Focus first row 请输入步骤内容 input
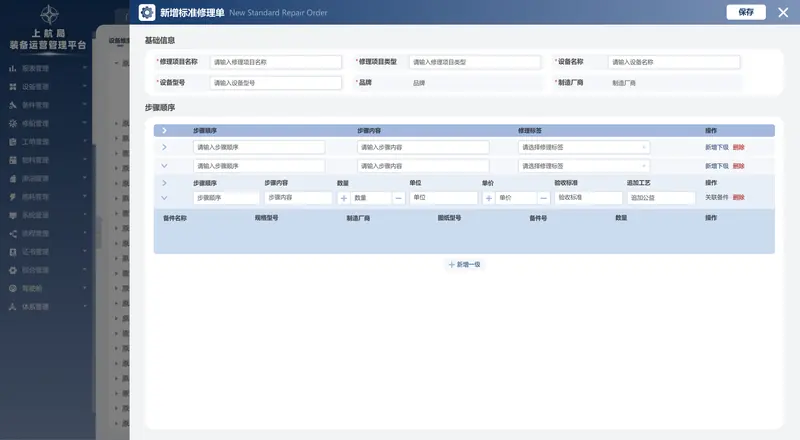This screenshot has width=800, height=440. pos(423,147)
